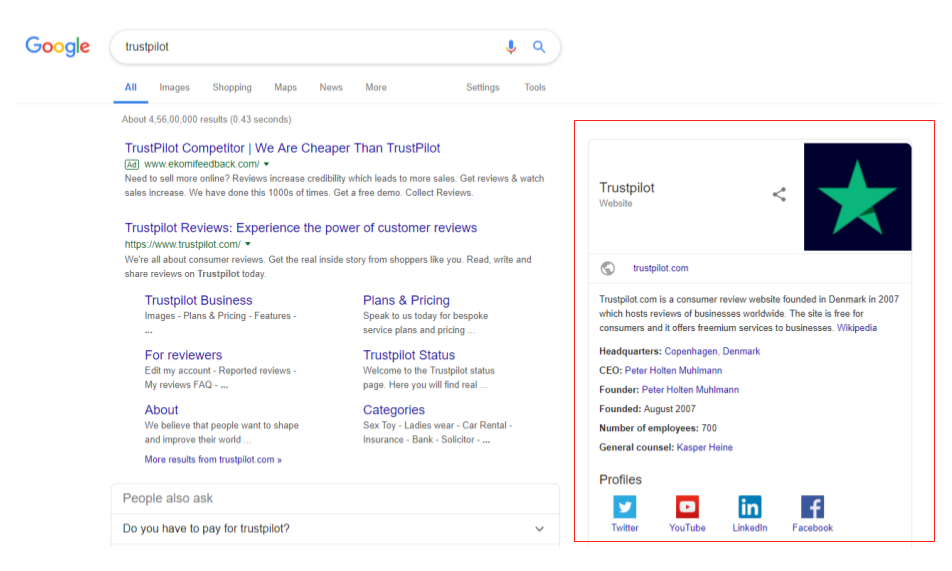Click the Copenhagen headquarters link
952x571 pixels.
point(691,351)
